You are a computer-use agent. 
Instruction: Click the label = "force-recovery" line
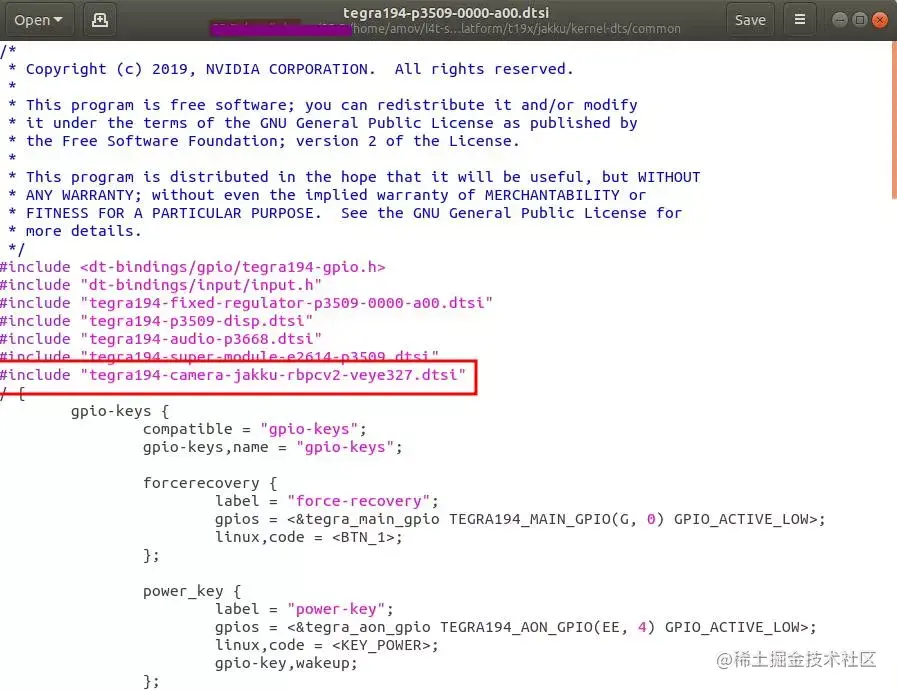point(327,501)
